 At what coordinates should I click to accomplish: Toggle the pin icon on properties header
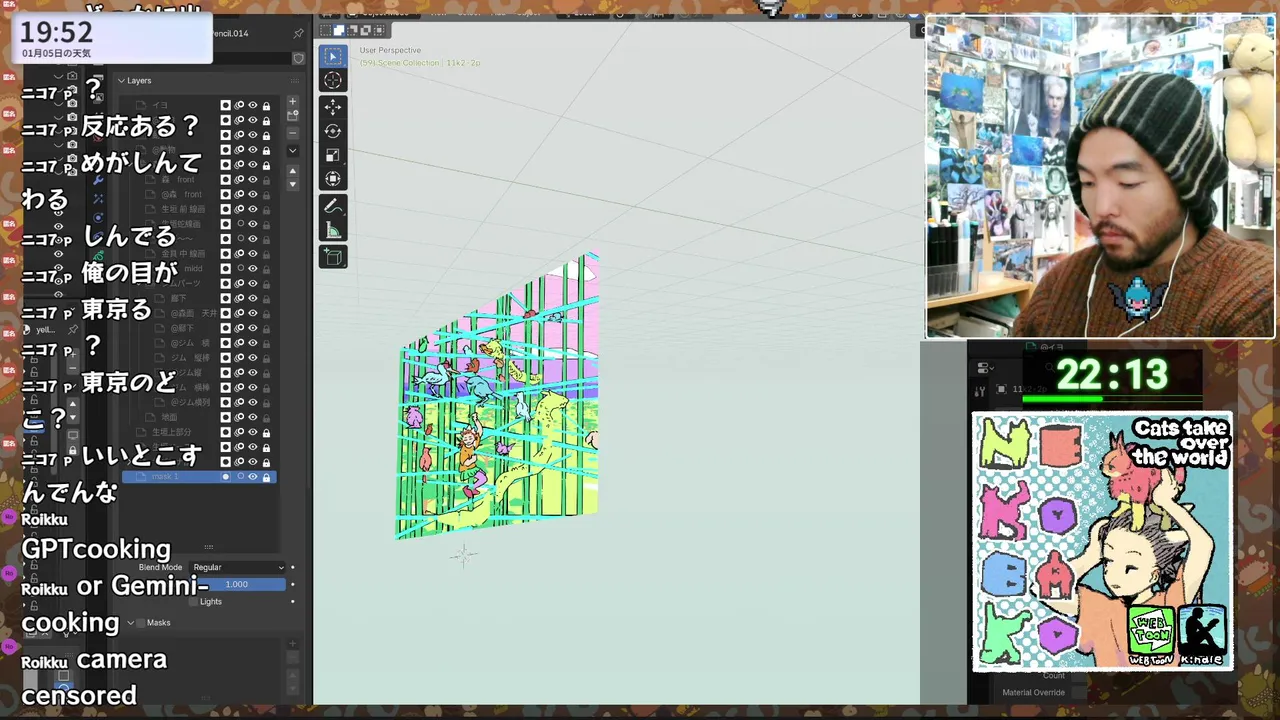coord(298,33)
